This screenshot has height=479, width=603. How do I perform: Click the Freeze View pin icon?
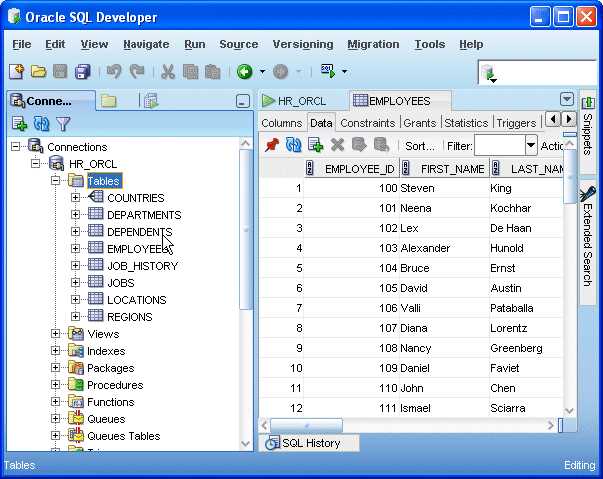coord(272,145)
